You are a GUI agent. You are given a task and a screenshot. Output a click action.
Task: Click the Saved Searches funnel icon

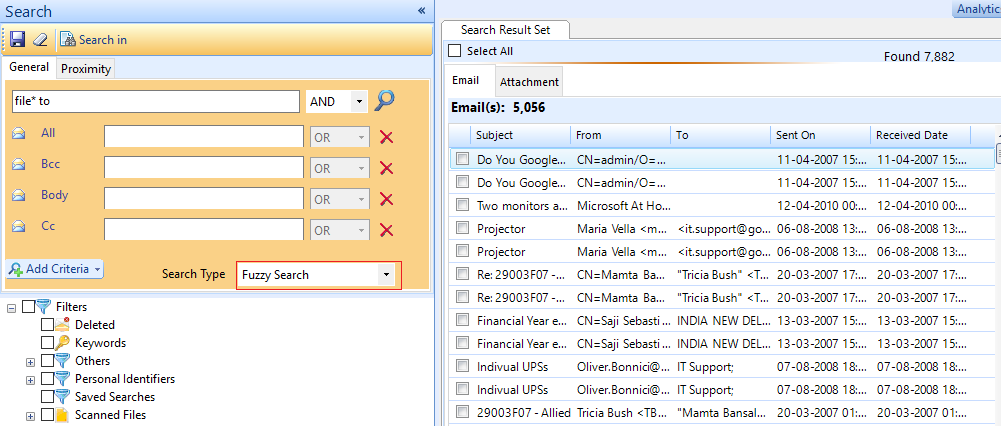pyautogui.click(x=62, y=397)
